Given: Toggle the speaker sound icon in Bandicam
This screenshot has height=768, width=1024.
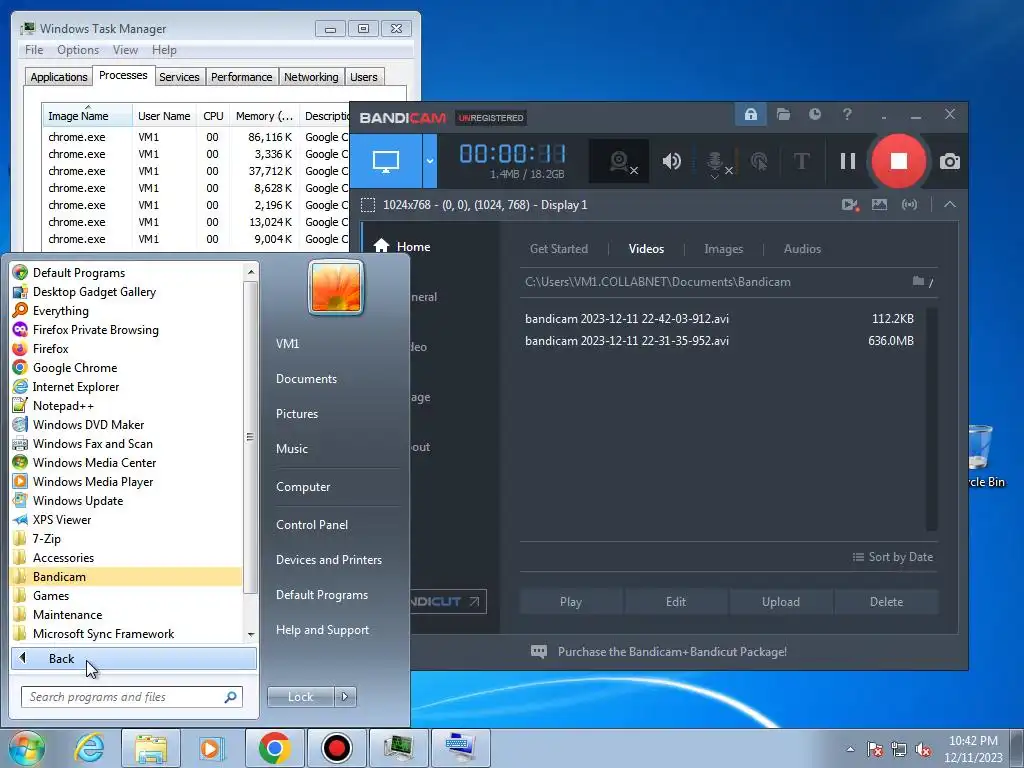Looking at the screenshot, I should [x=671, y=161].
